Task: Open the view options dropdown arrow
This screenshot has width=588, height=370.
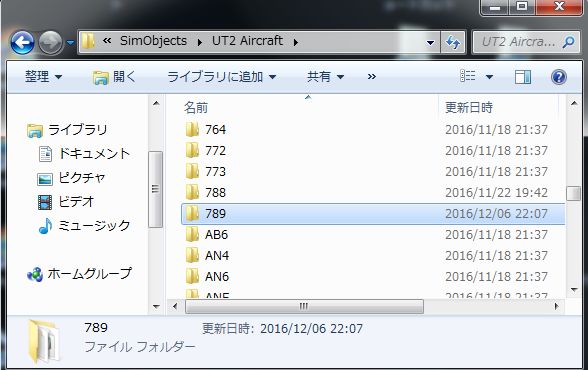Action: tap(489, 77)
